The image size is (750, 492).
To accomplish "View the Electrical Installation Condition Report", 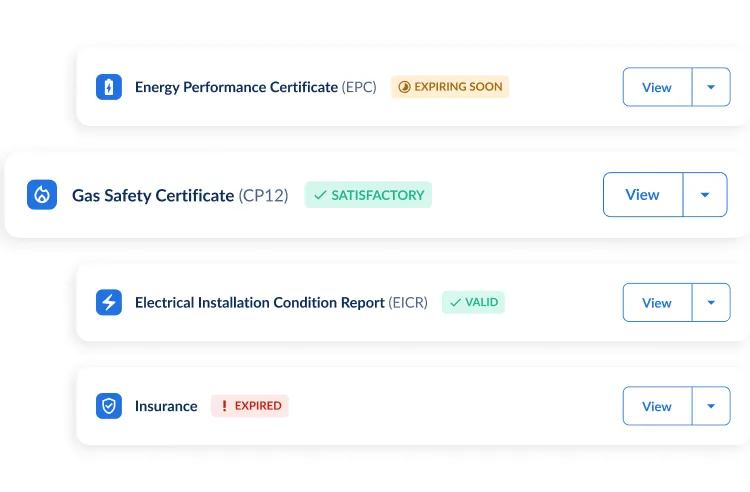I will [x=657, y=302].
